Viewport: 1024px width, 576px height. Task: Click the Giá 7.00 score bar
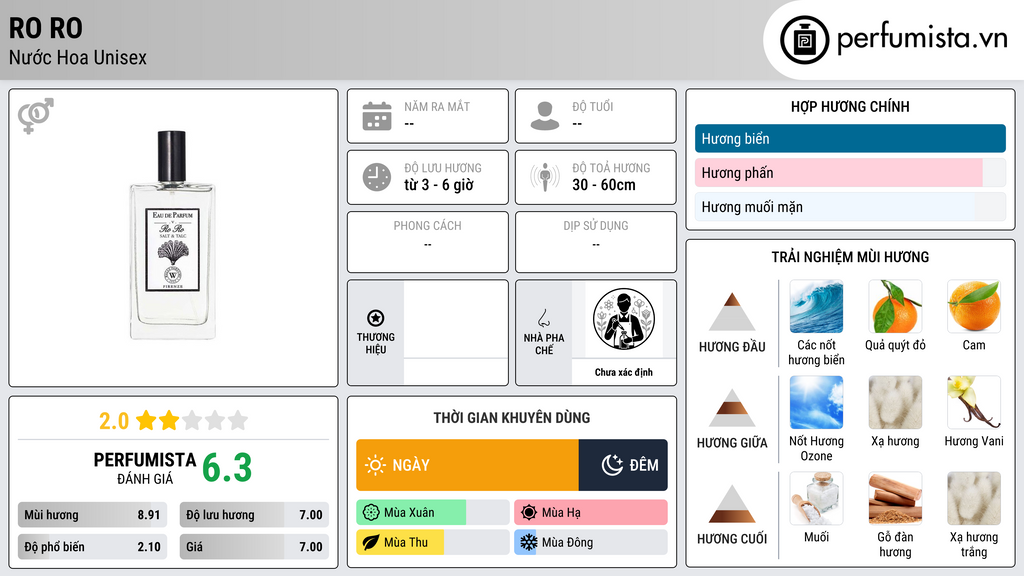point(254,547)
